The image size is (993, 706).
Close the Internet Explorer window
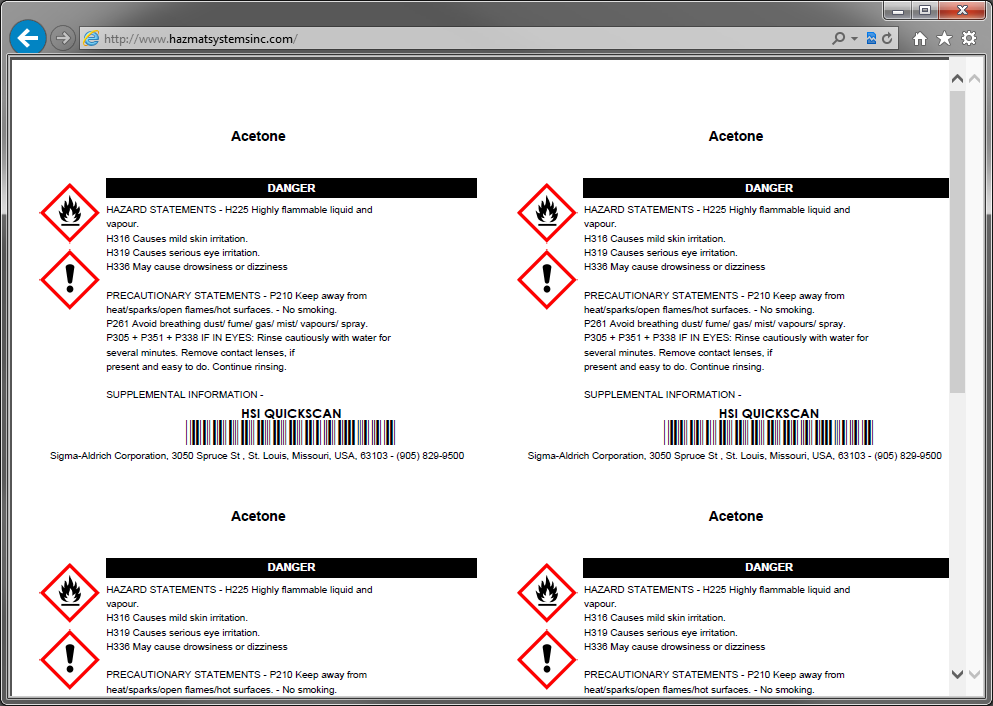(x=963, y=10)
